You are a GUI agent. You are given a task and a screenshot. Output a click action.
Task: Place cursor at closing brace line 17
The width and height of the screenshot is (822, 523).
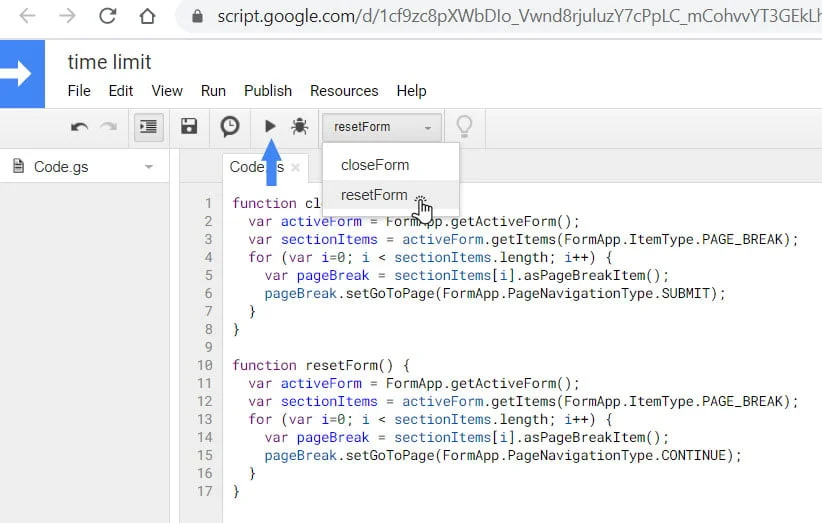pos(236,491)
